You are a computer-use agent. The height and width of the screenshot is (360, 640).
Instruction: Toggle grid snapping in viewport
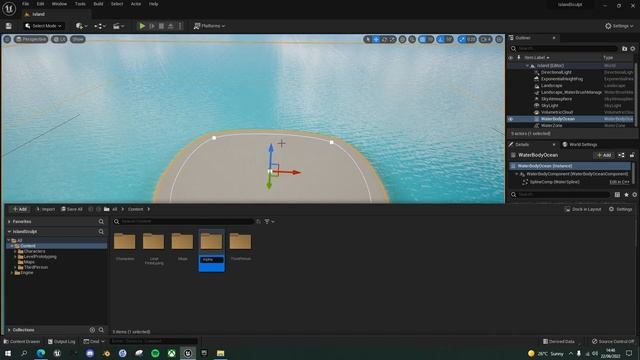point(423,39)
